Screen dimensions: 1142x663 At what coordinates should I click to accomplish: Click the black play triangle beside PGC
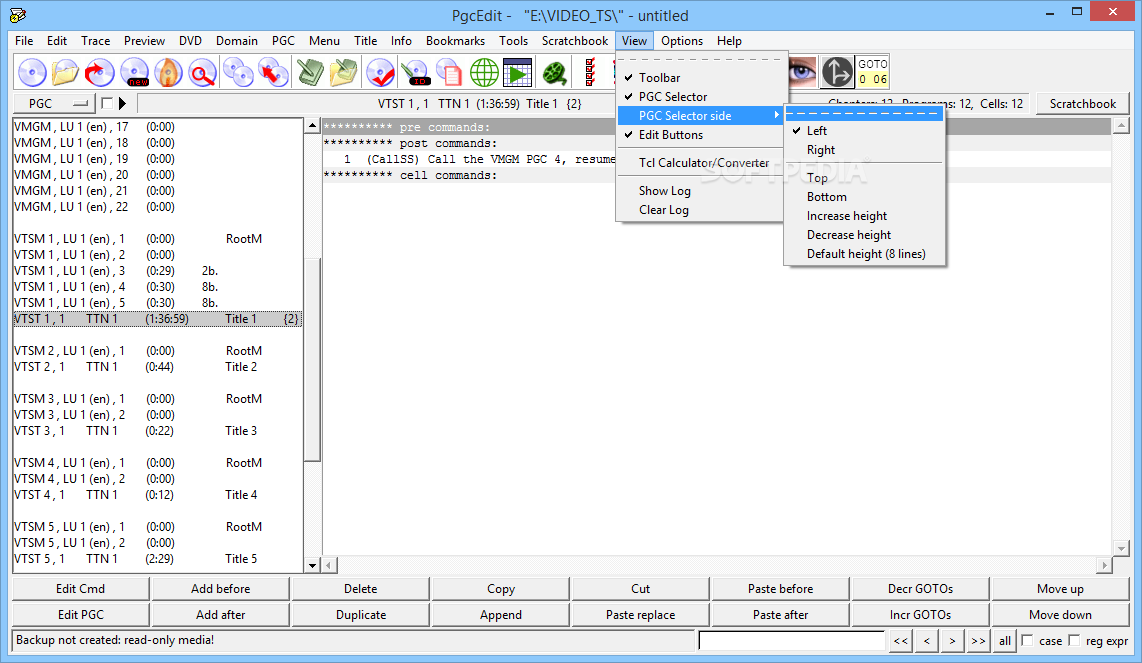122,103
